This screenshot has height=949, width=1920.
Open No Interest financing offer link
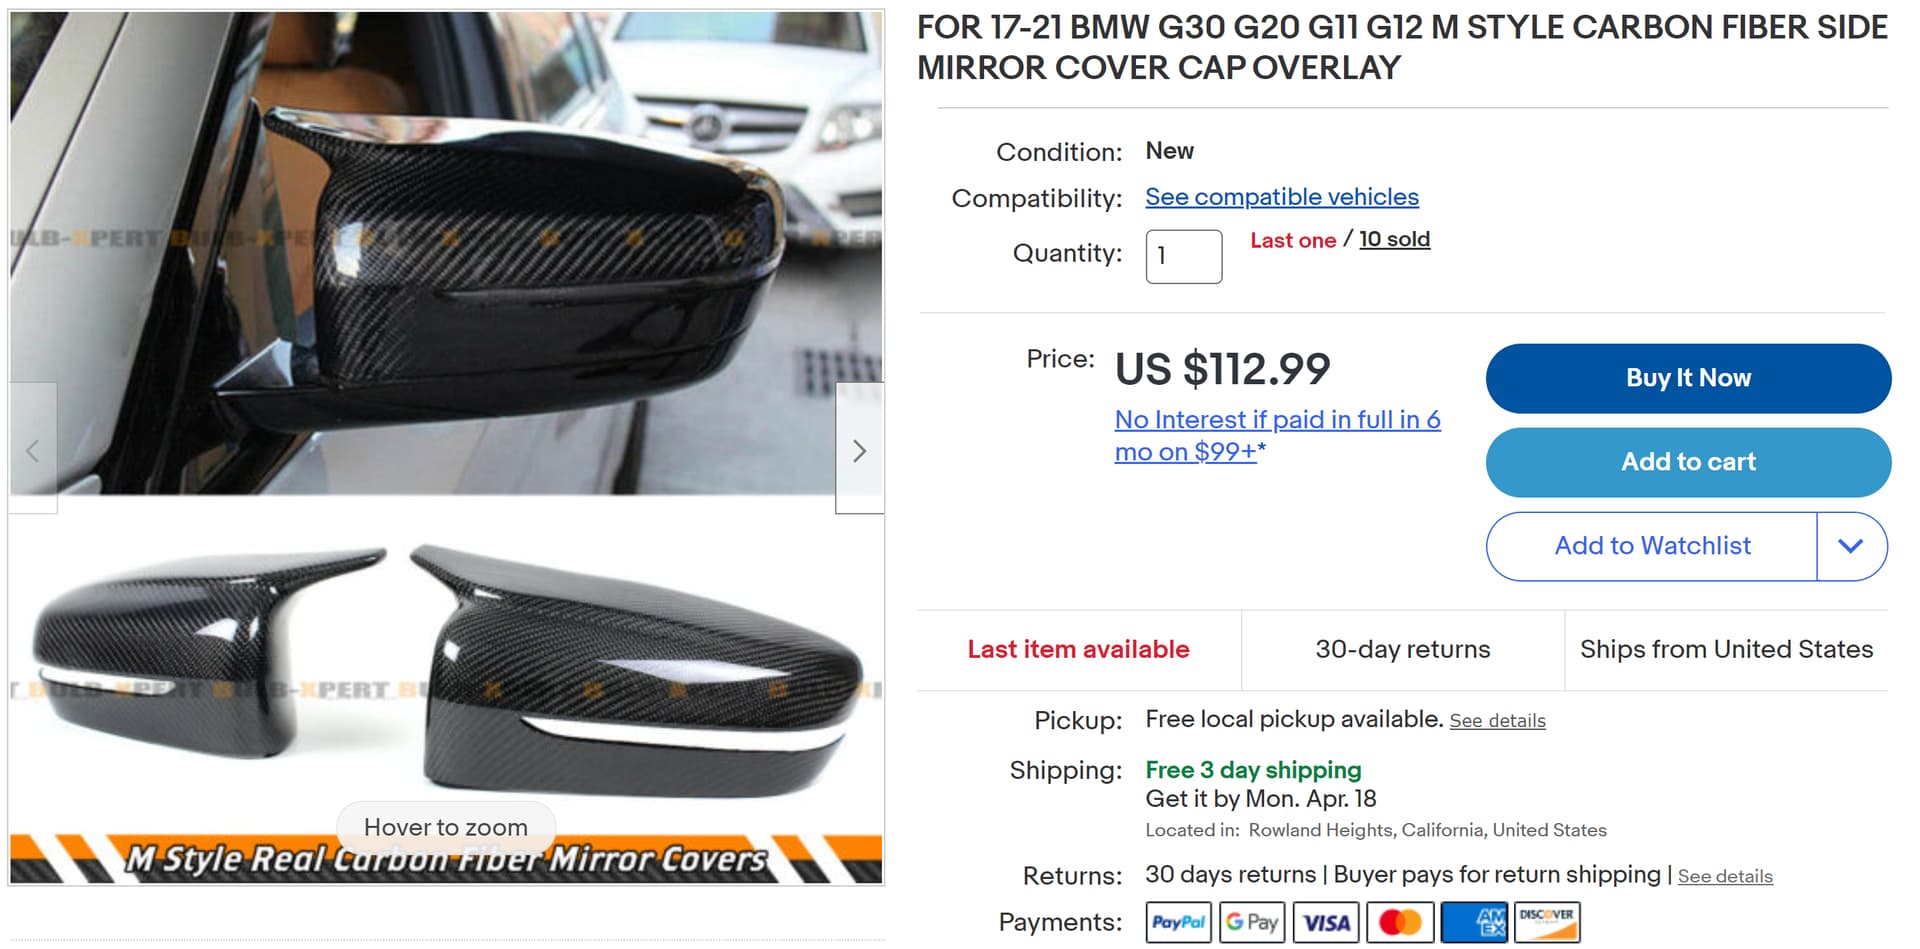(x=1277, y=435)
